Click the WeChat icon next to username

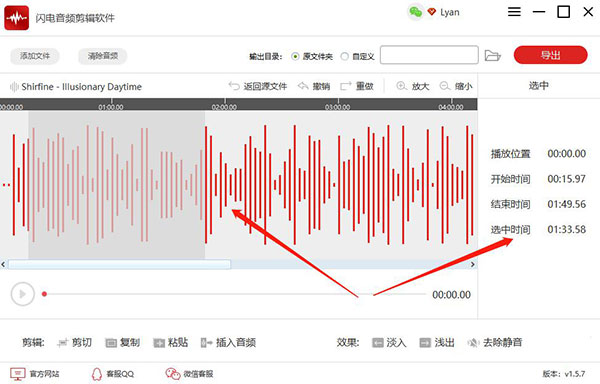coord(416,12)
